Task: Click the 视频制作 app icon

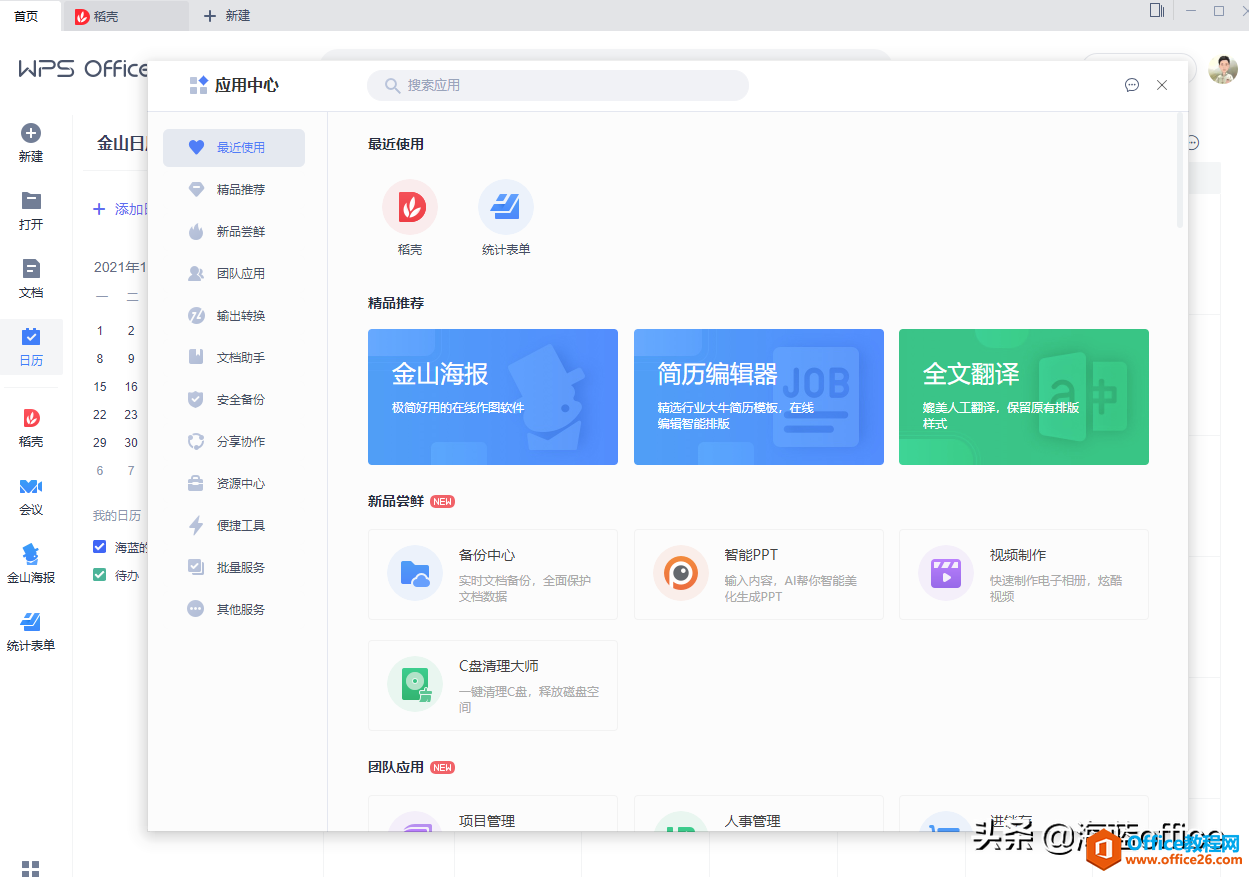Action: pos(946,573)
